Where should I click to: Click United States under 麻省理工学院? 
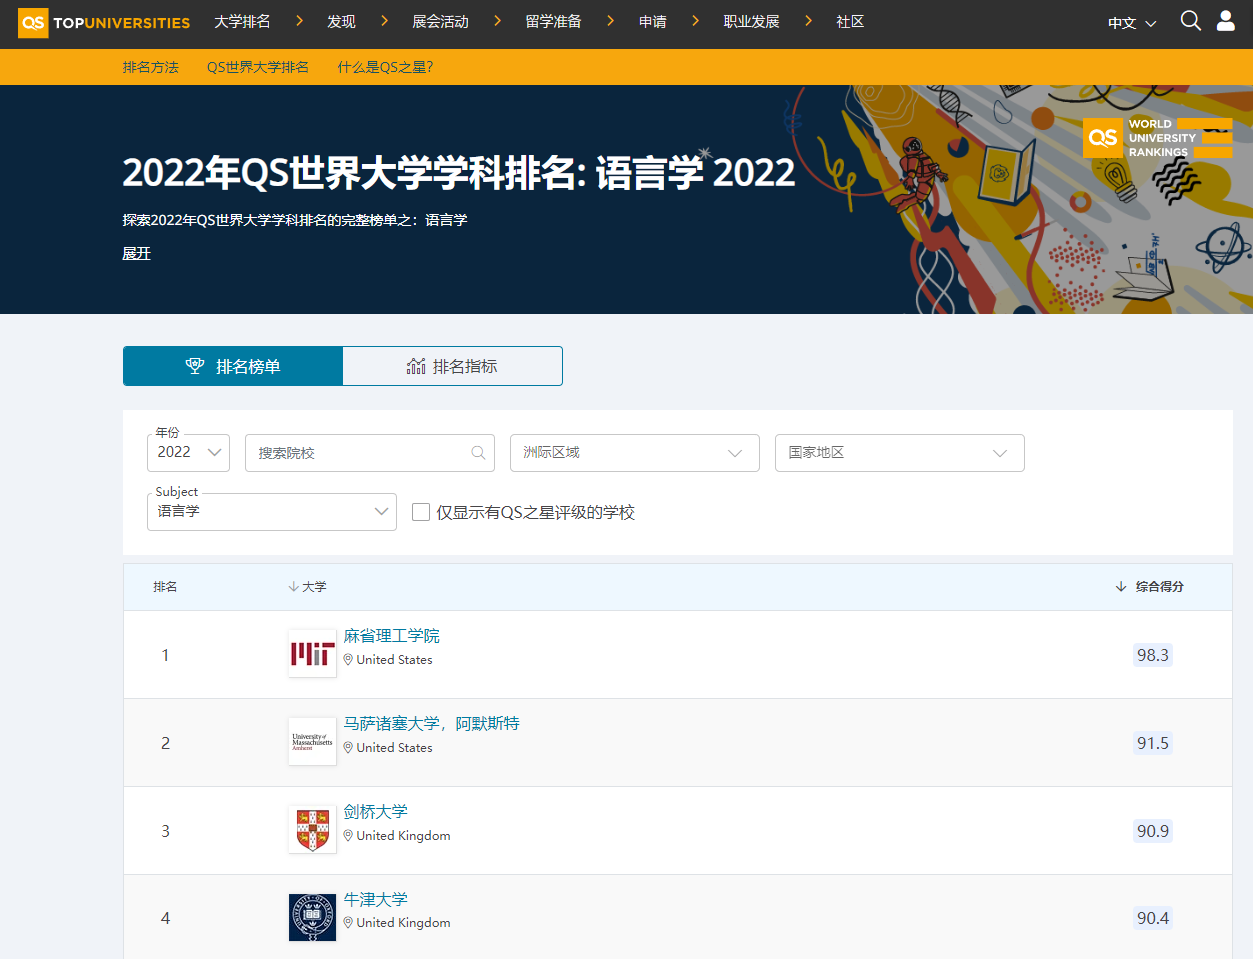pos(395,660)
